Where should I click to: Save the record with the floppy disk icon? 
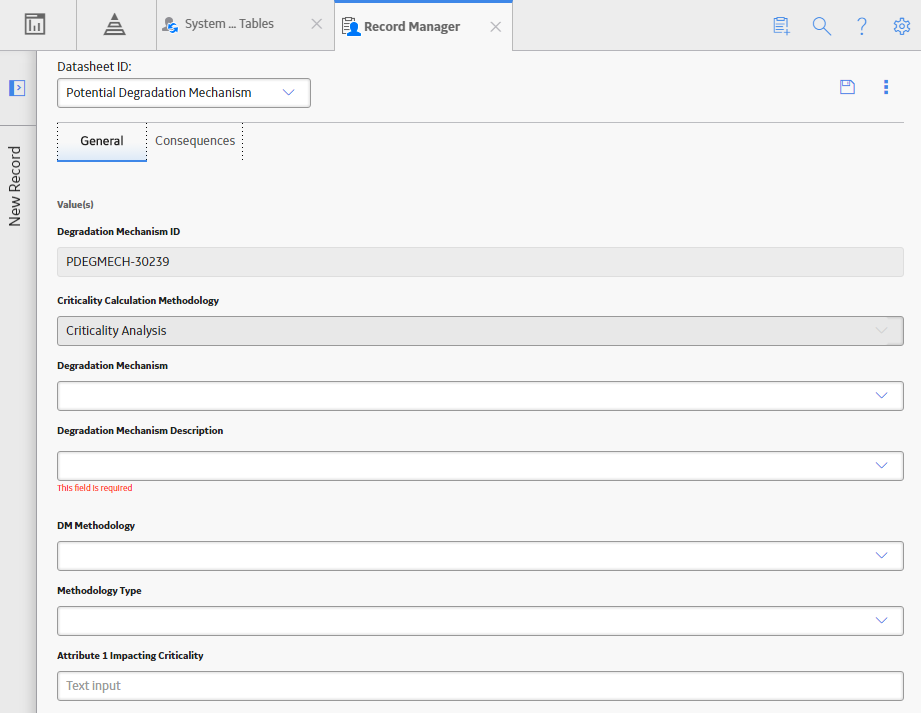pos(847,87)
